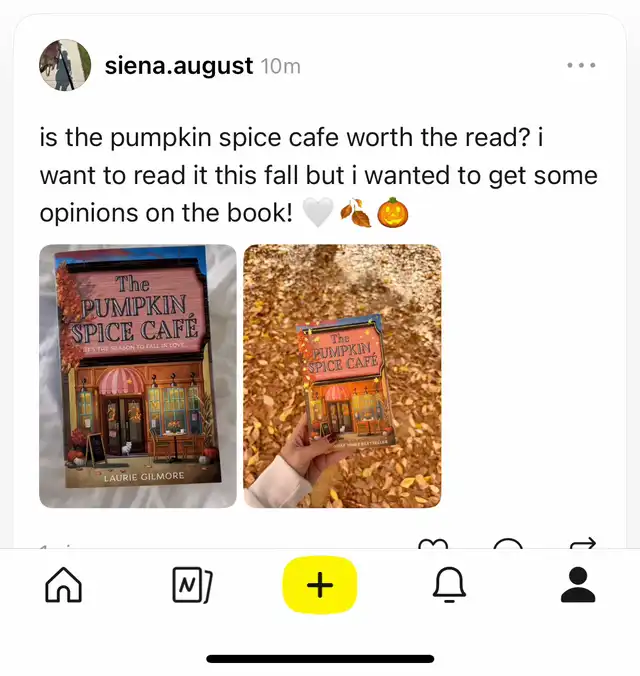Tap the white heart emoji in post
Viewport: 640px width, 676px height.
tap(318, 213)
